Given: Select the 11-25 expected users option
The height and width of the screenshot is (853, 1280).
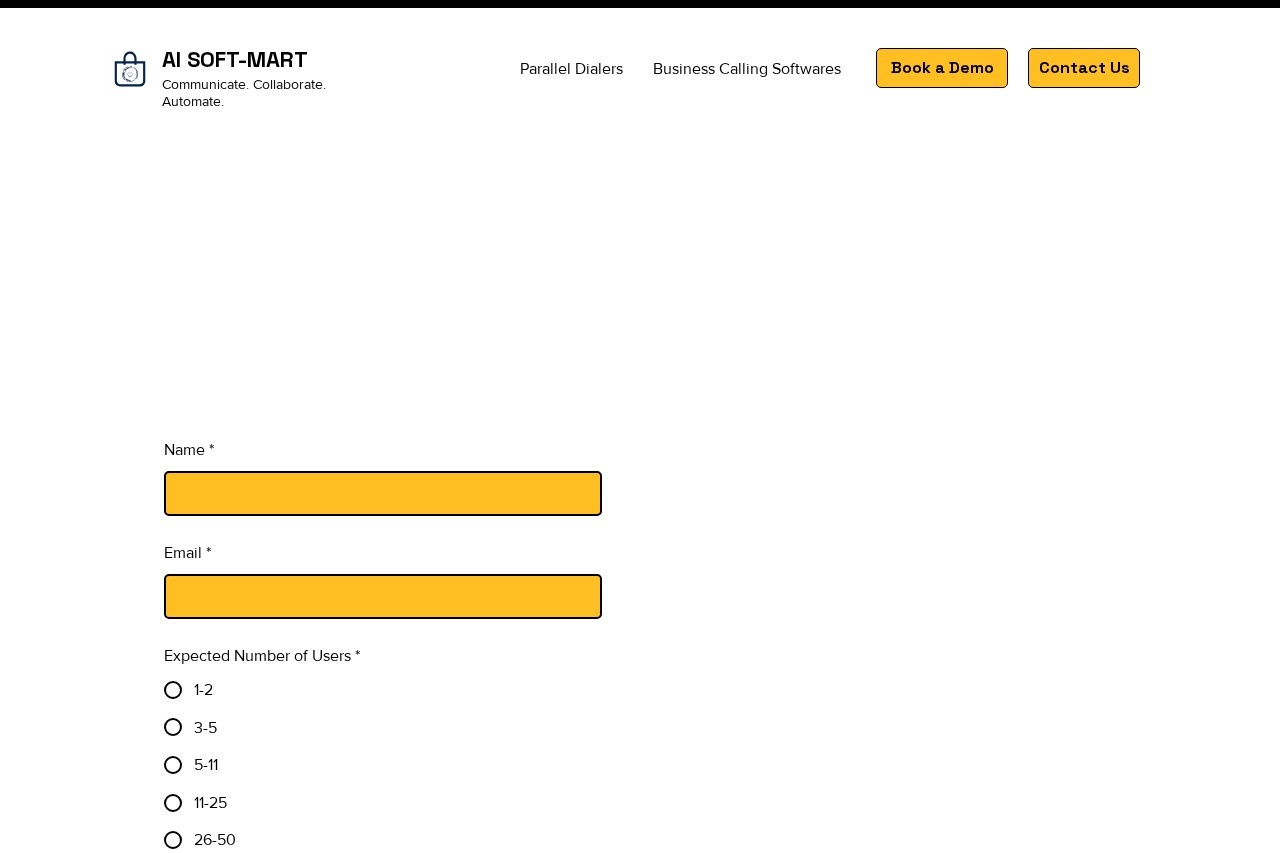Looking at the screenshot, I should (173, 803).
